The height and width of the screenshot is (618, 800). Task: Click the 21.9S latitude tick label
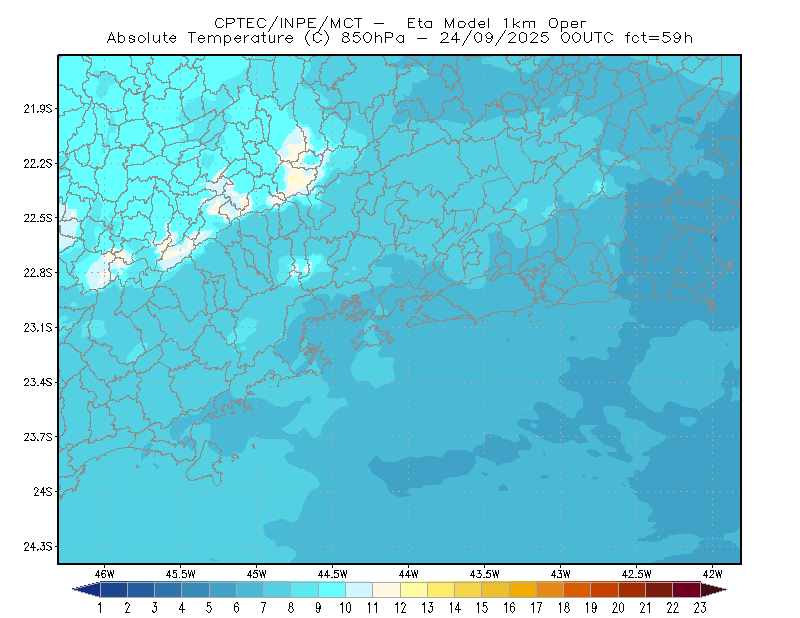click(38, 109)
